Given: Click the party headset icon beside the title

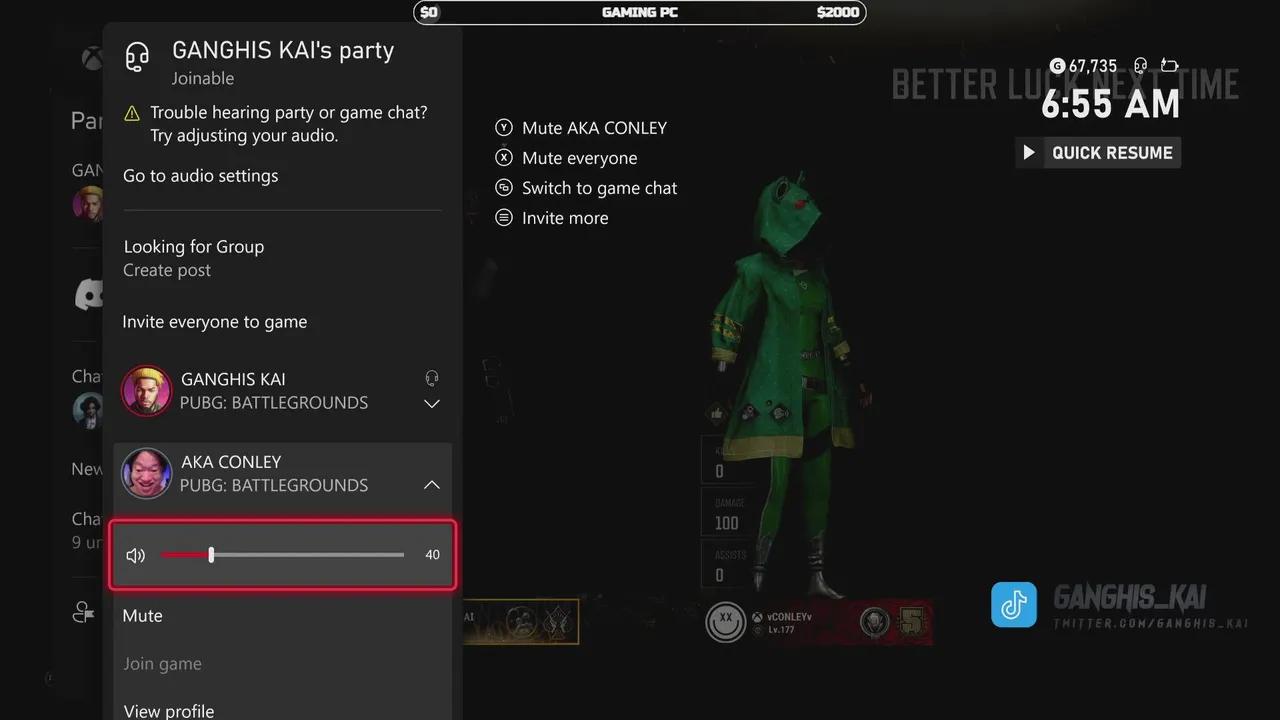Looking at the screenshot, I should (x=137, y=57).
